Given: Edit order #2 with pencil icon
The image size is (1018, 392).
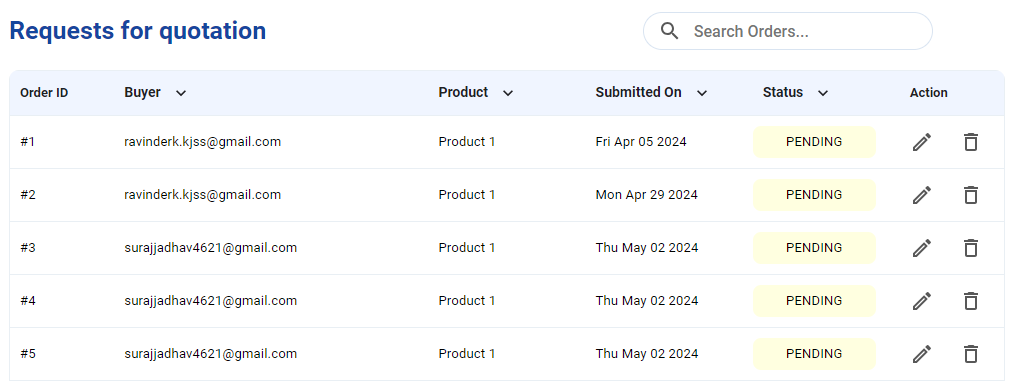Looking at the screenshot, I should tap(922, 195).
